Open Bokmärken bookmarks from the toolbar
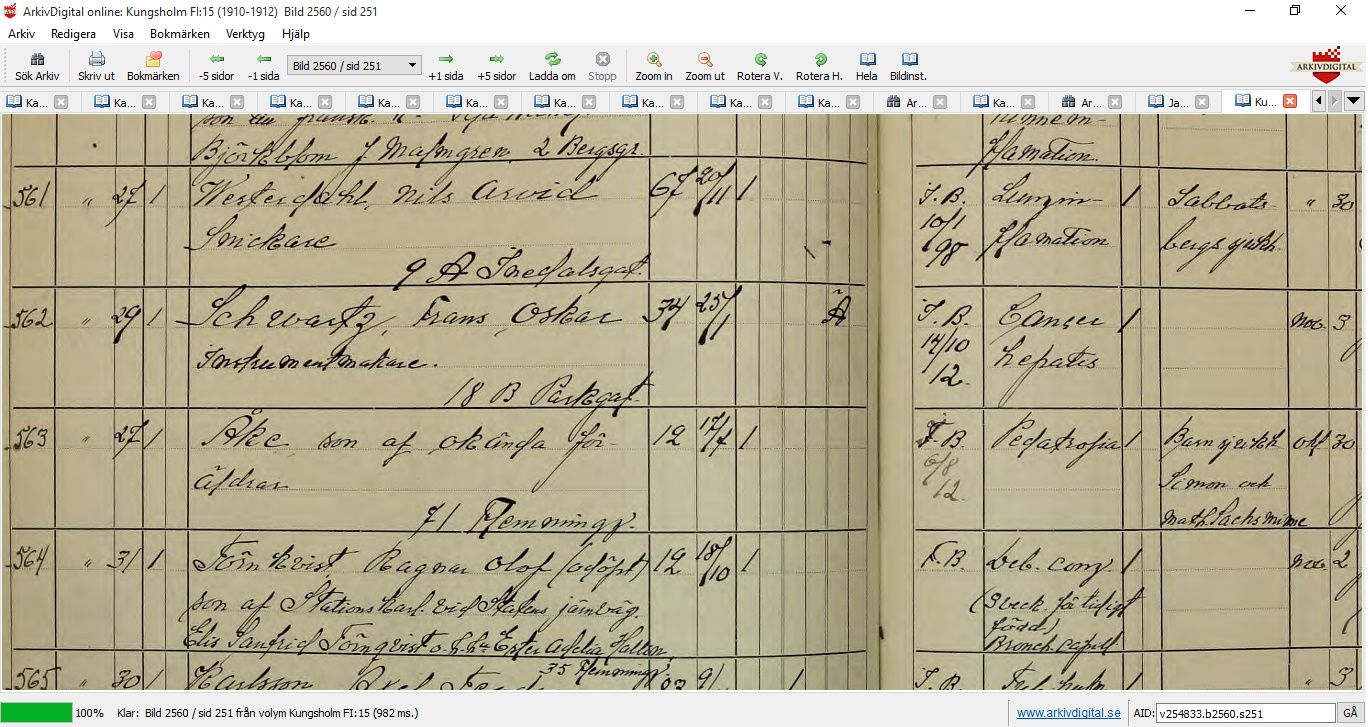 (x=153, y=66)
